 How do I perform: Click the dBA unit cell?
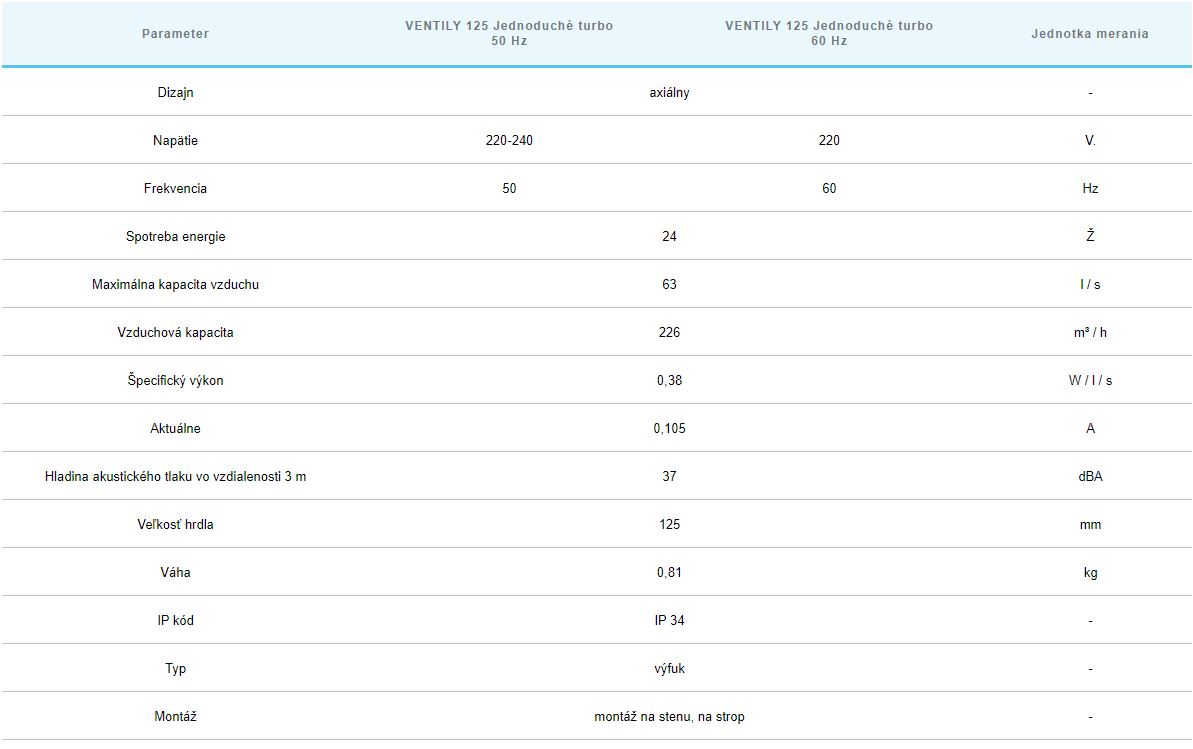pyautogui.click(x=1090, y=477)
